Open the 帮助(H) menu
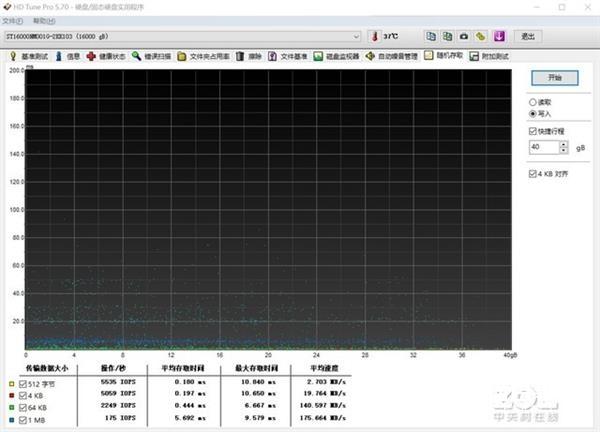 43,21
